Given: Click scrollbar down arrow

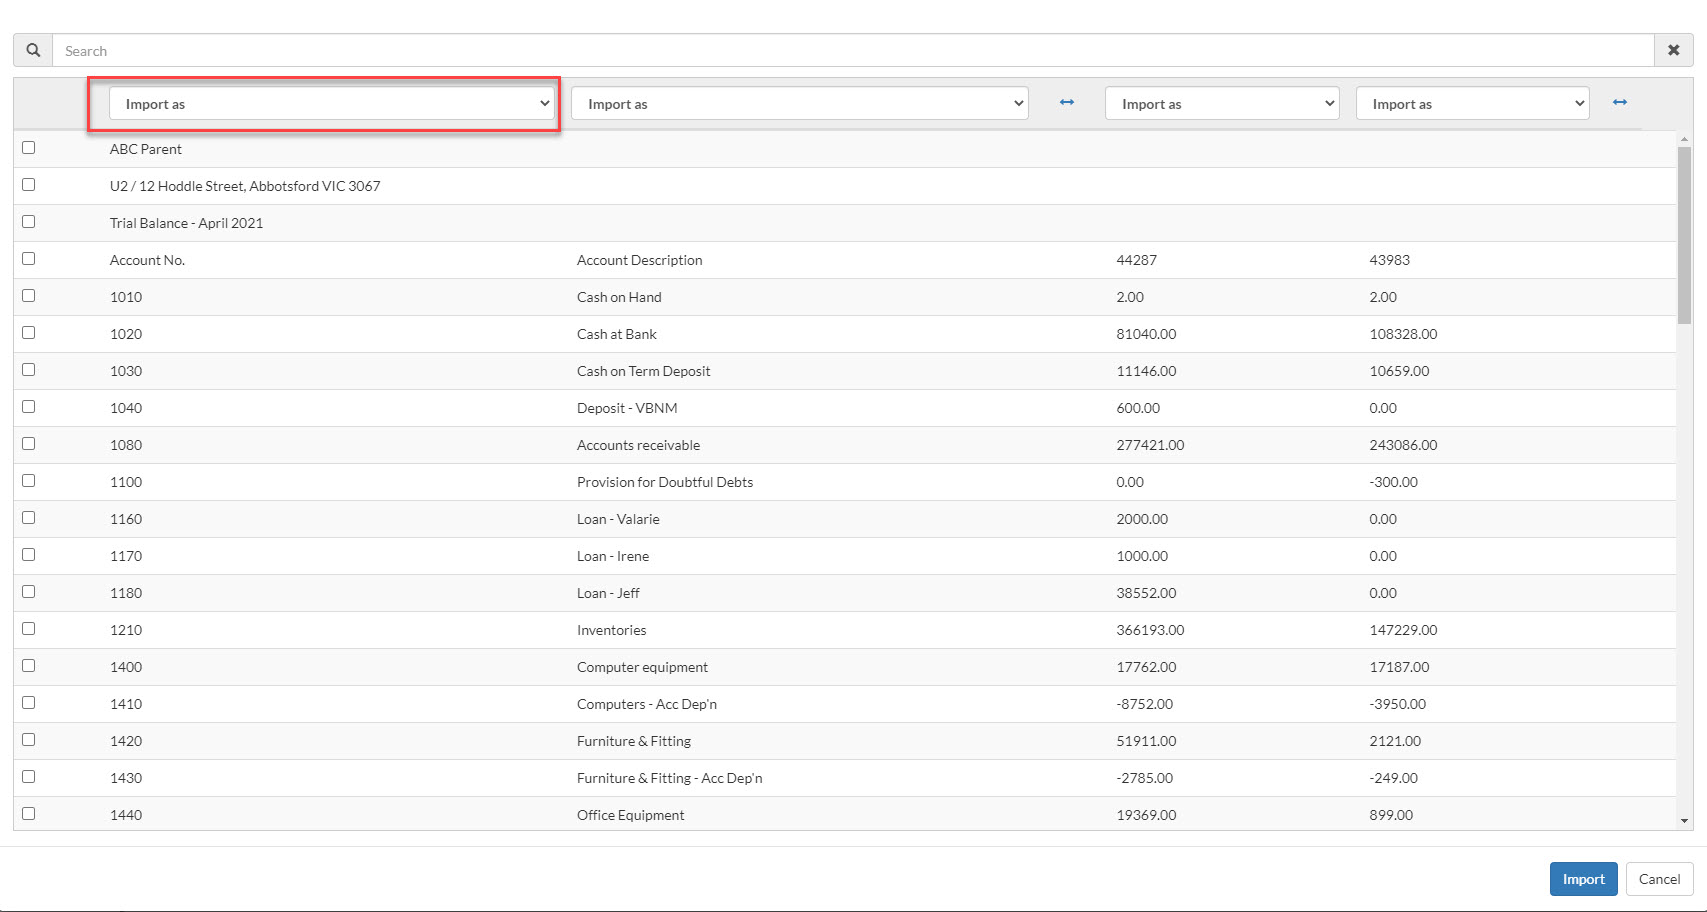Looking at the screenshot, I should coord(1684,821).
